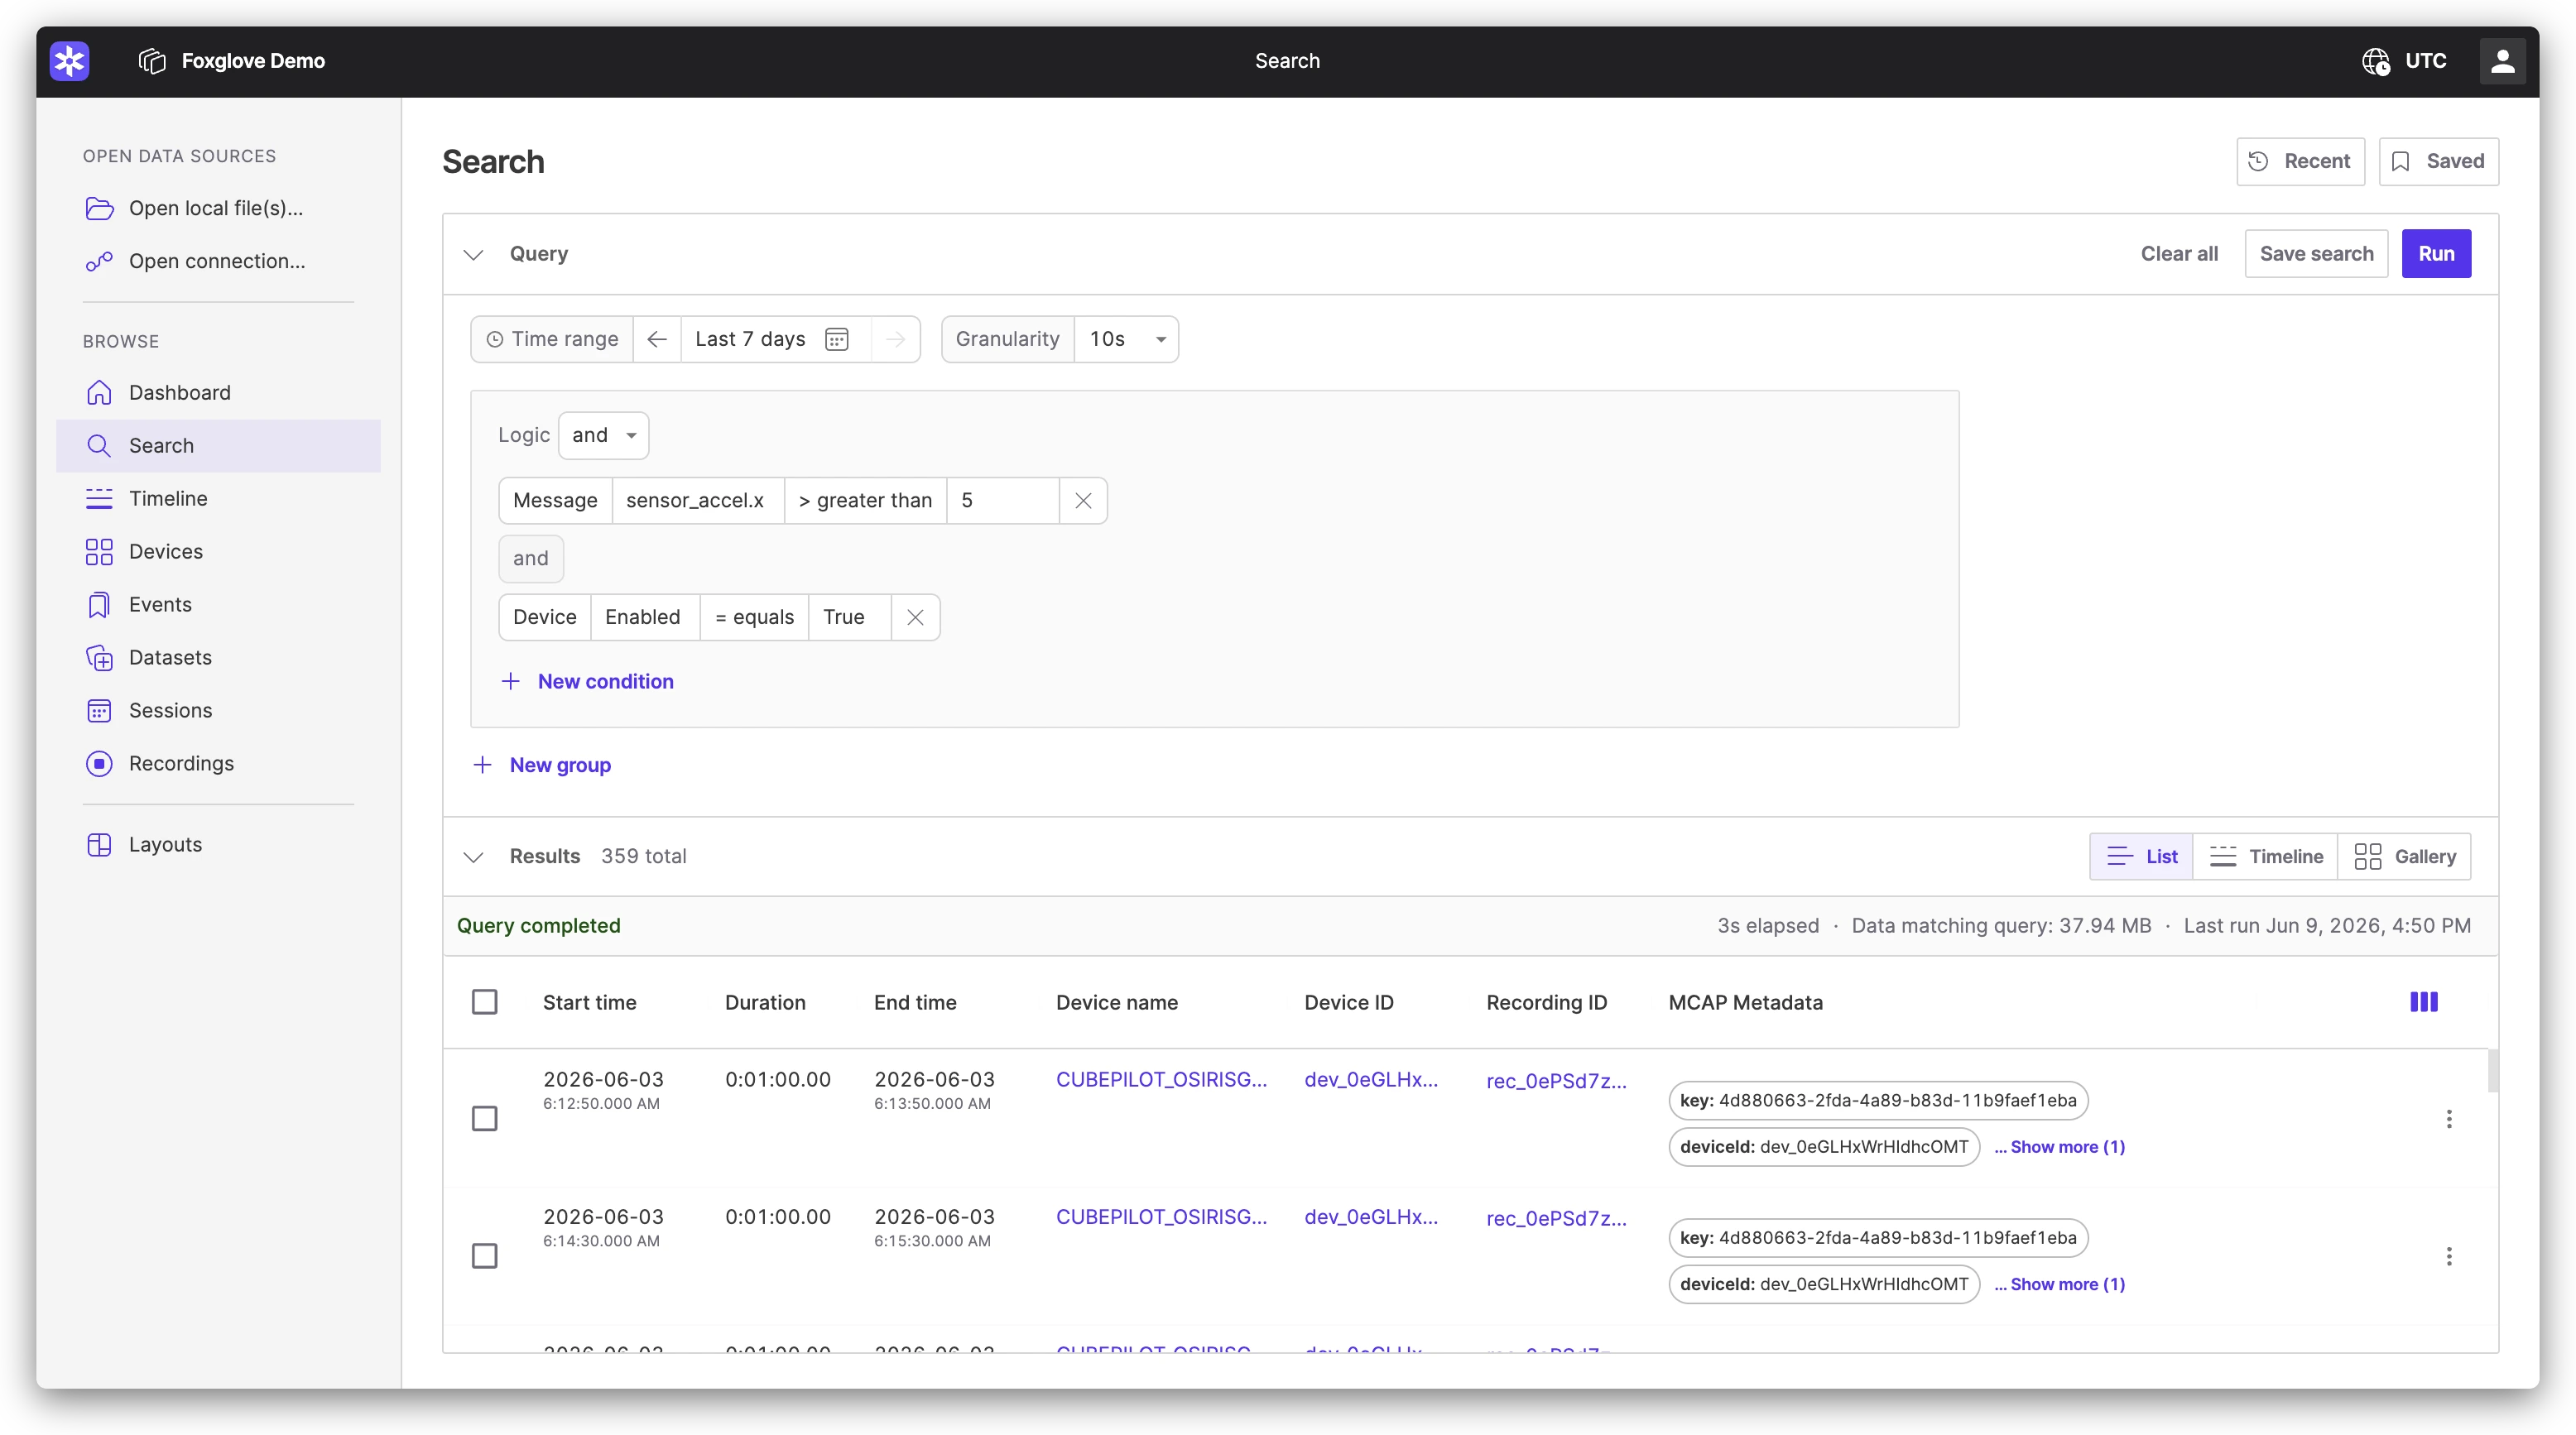This screenshot has height=1435, width=2576.
Task: Open the Devices page
Action: [218, 552]
